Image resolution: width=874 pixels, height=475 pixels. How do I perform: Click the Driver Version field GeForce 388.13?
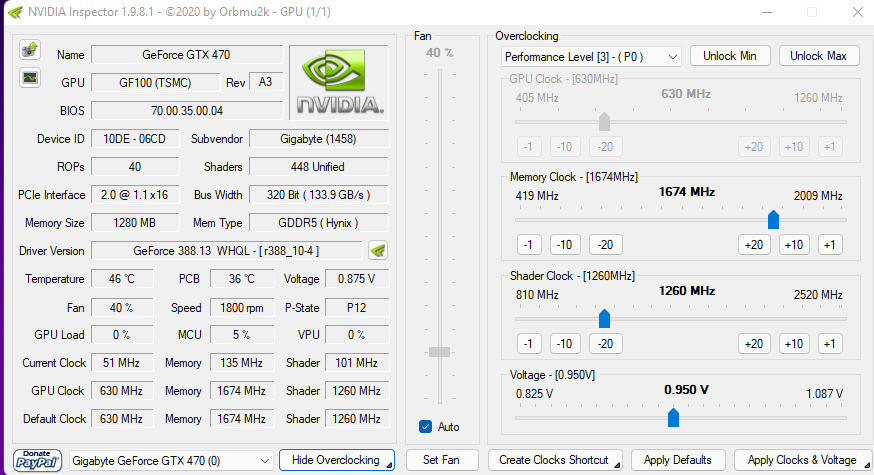click(227, 251)
